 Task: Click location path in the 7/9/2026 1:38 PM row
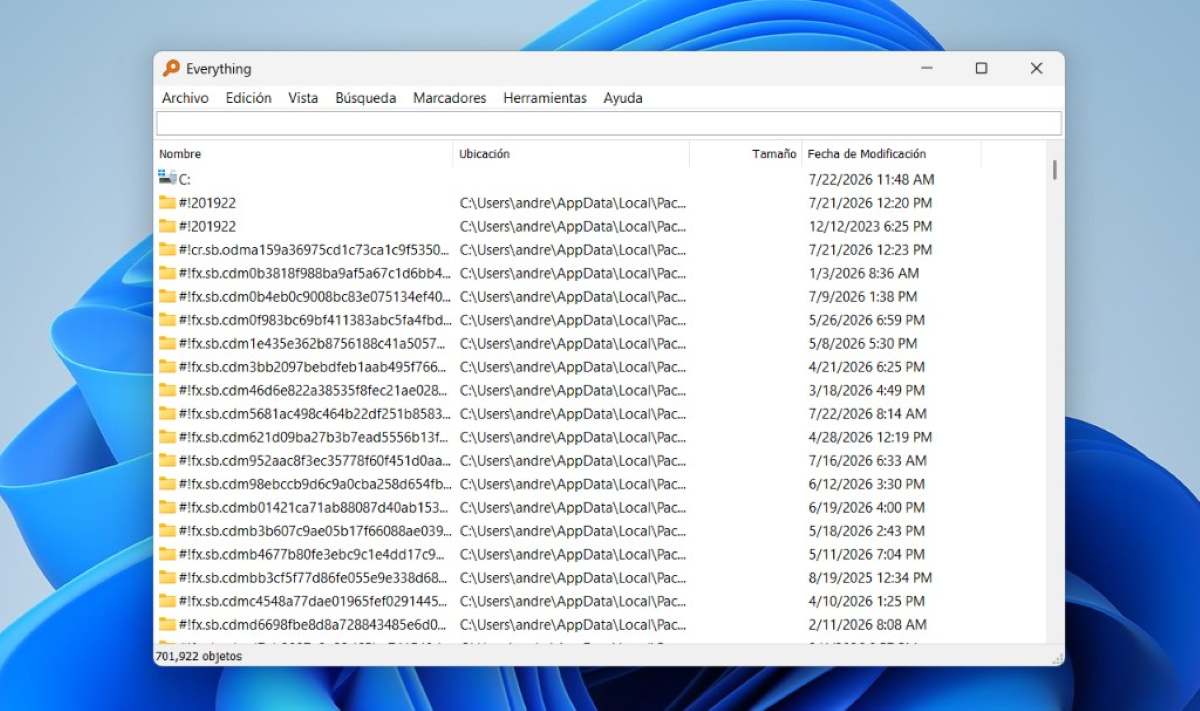pos(573,296)
